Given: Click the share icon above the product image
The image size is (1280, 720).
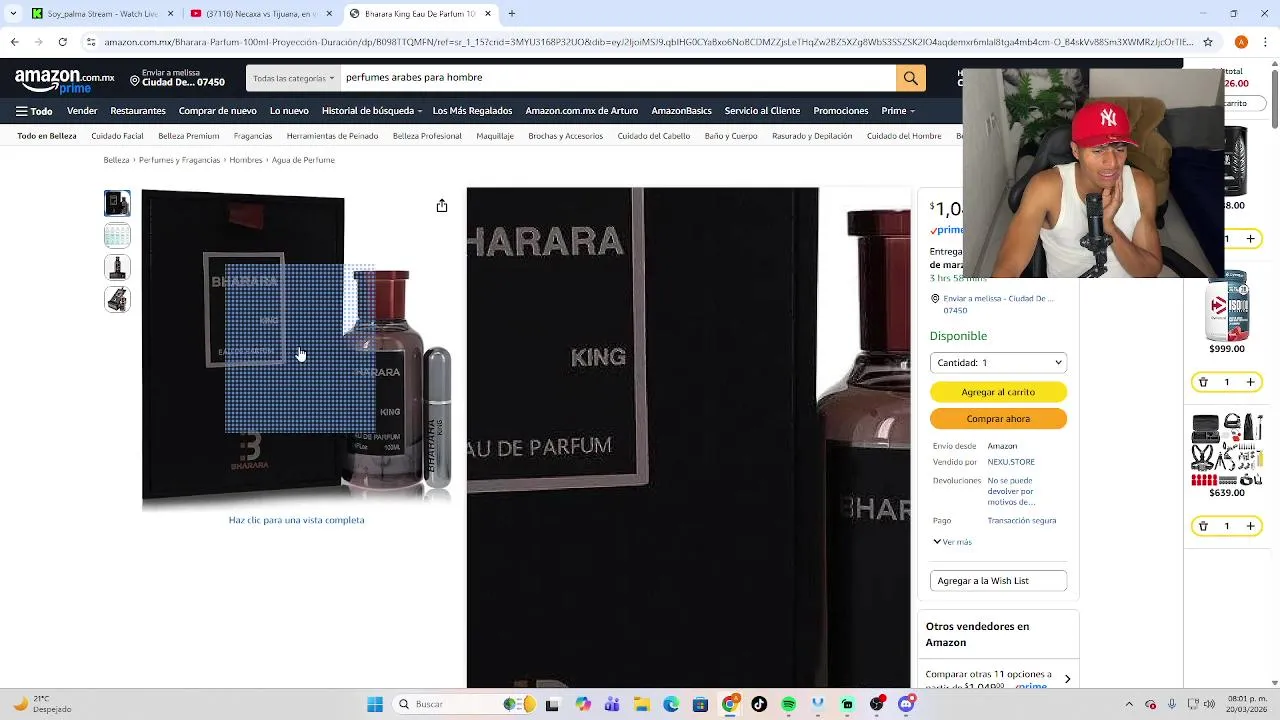Looking at the screenshot, I should (442, 205).
